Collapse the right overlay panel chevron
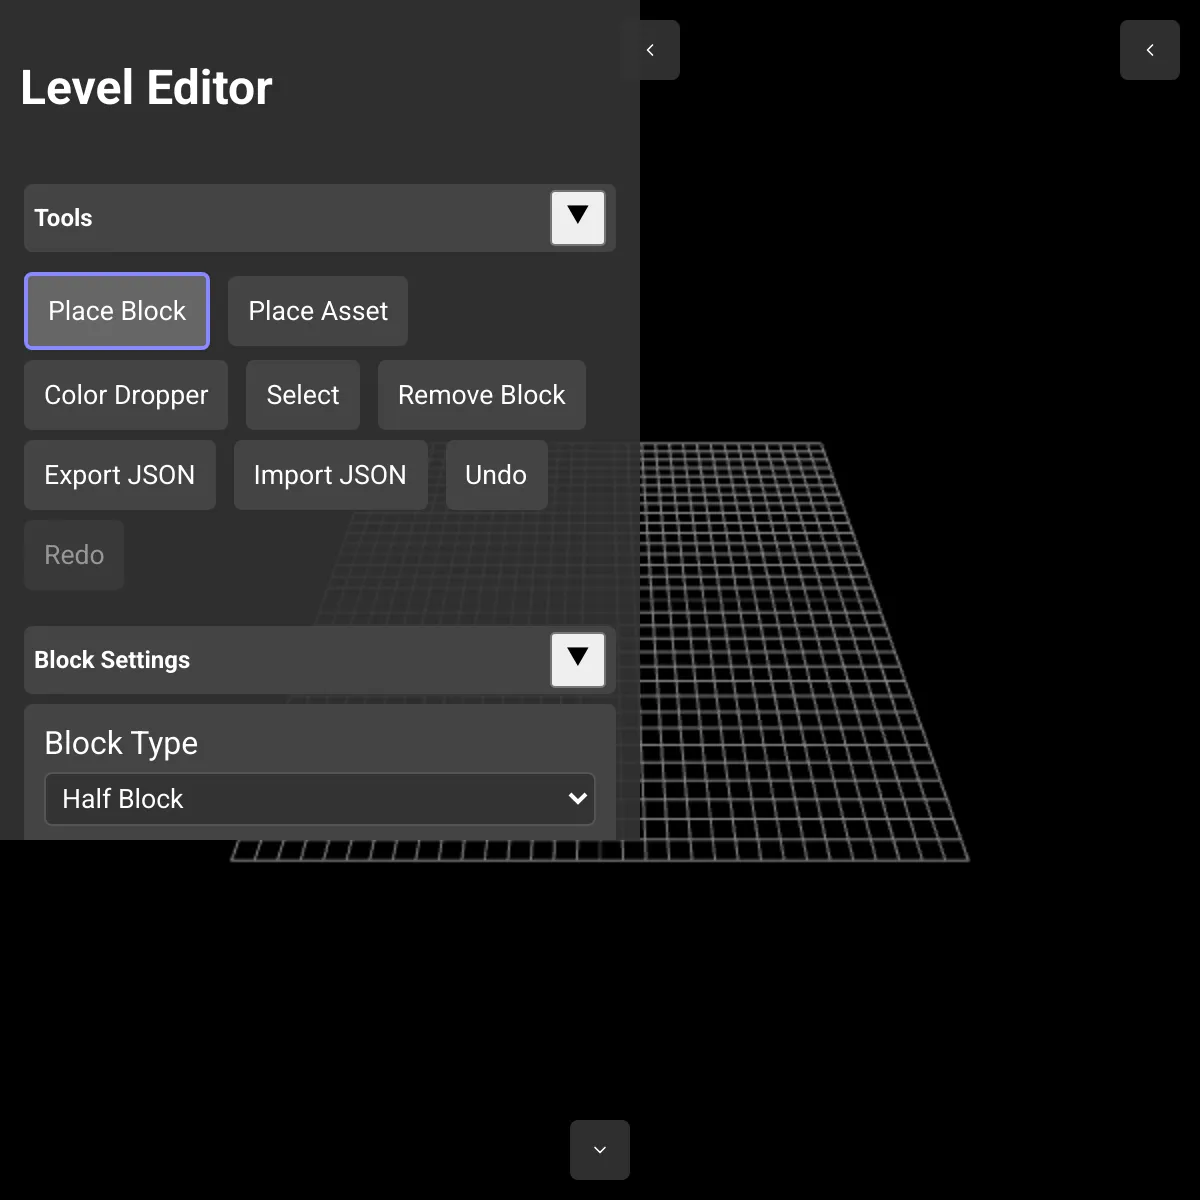 pos(1149,50)
